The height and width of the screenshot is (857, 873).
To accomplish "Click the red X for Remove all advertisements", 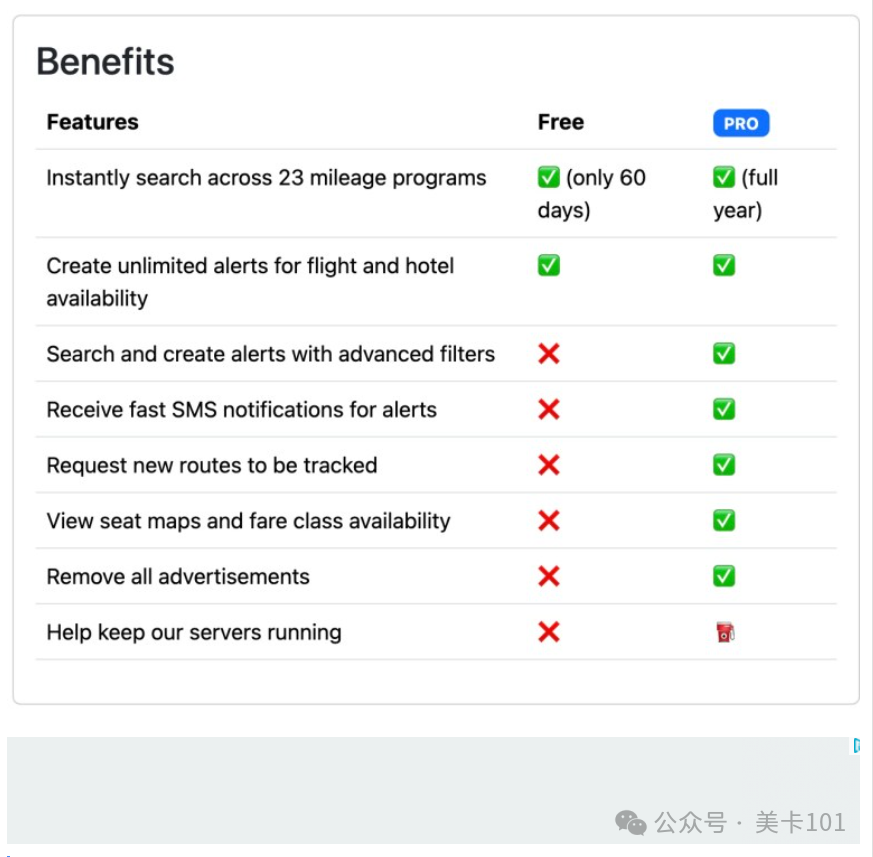I will [x=548, y=576].
